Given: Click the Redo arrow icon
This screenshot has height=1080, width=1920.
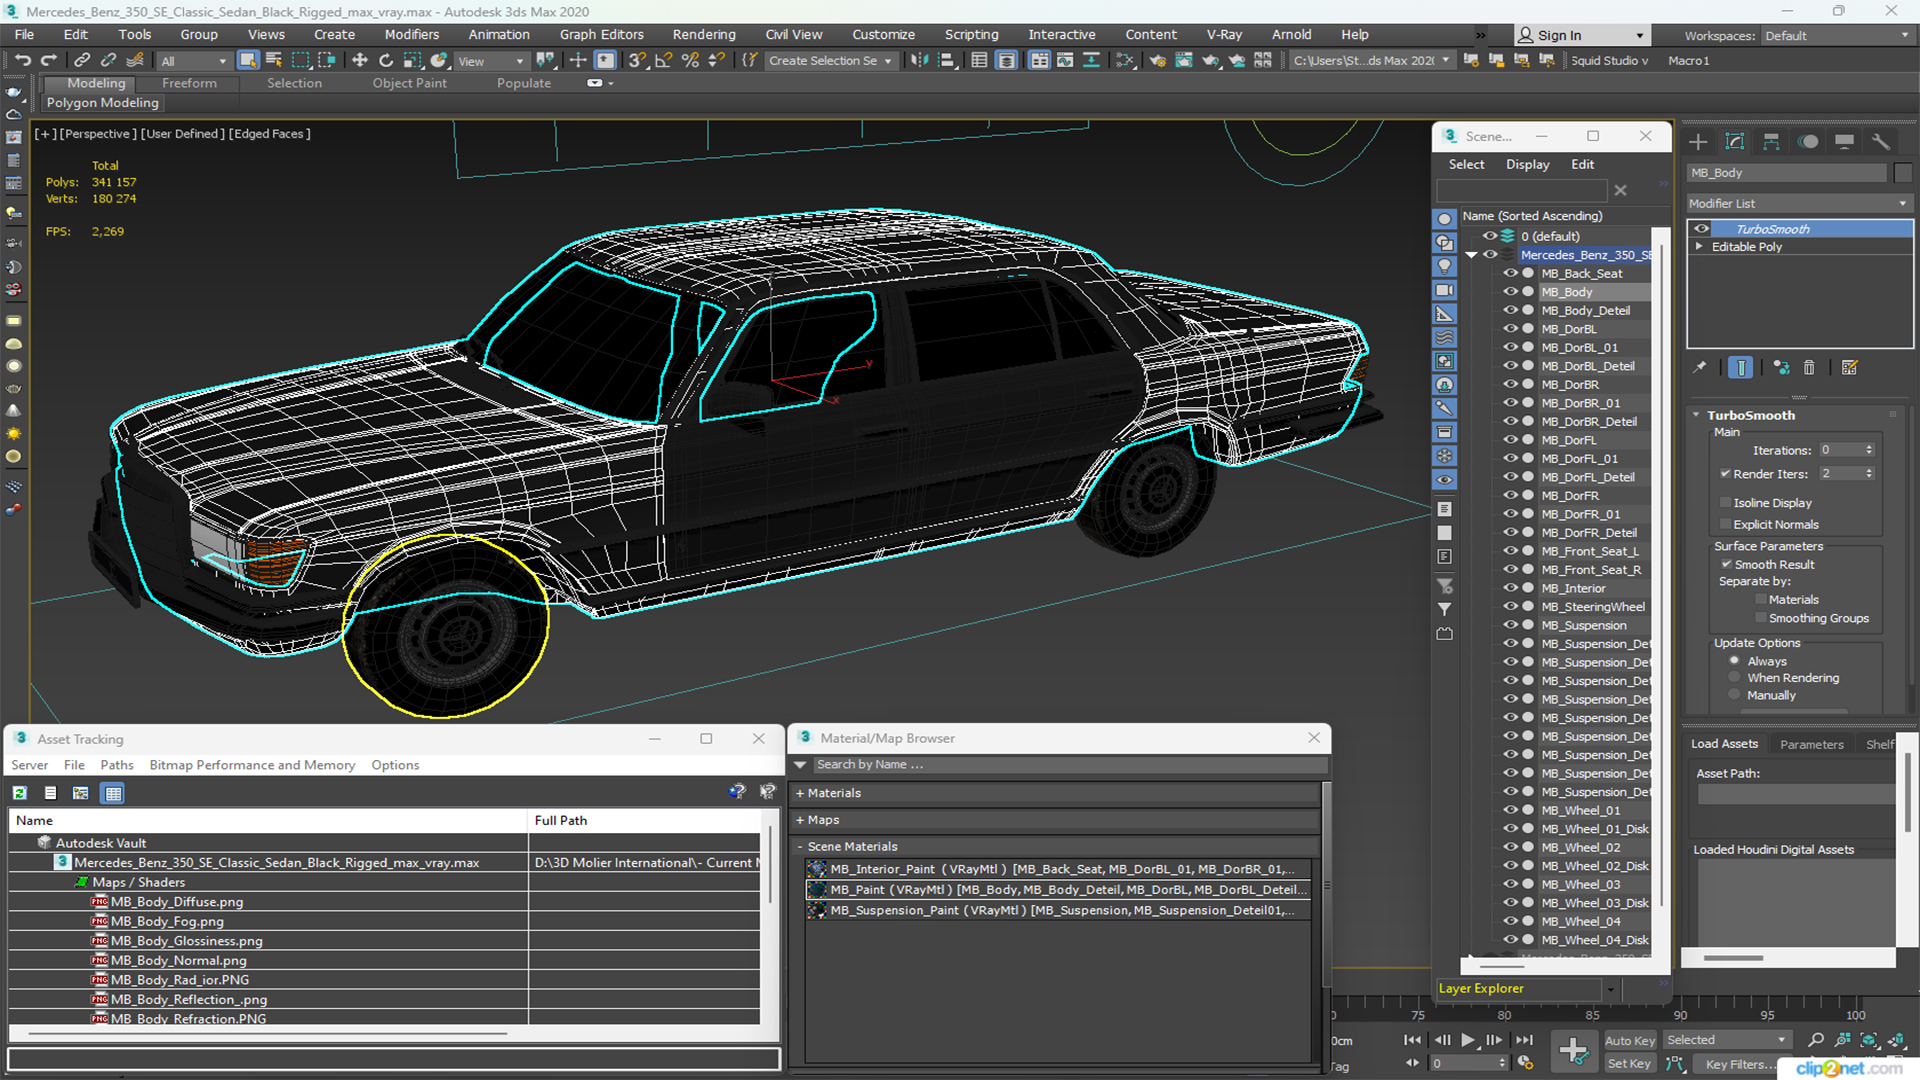Looking at the screenshot, I should point(48,61).
